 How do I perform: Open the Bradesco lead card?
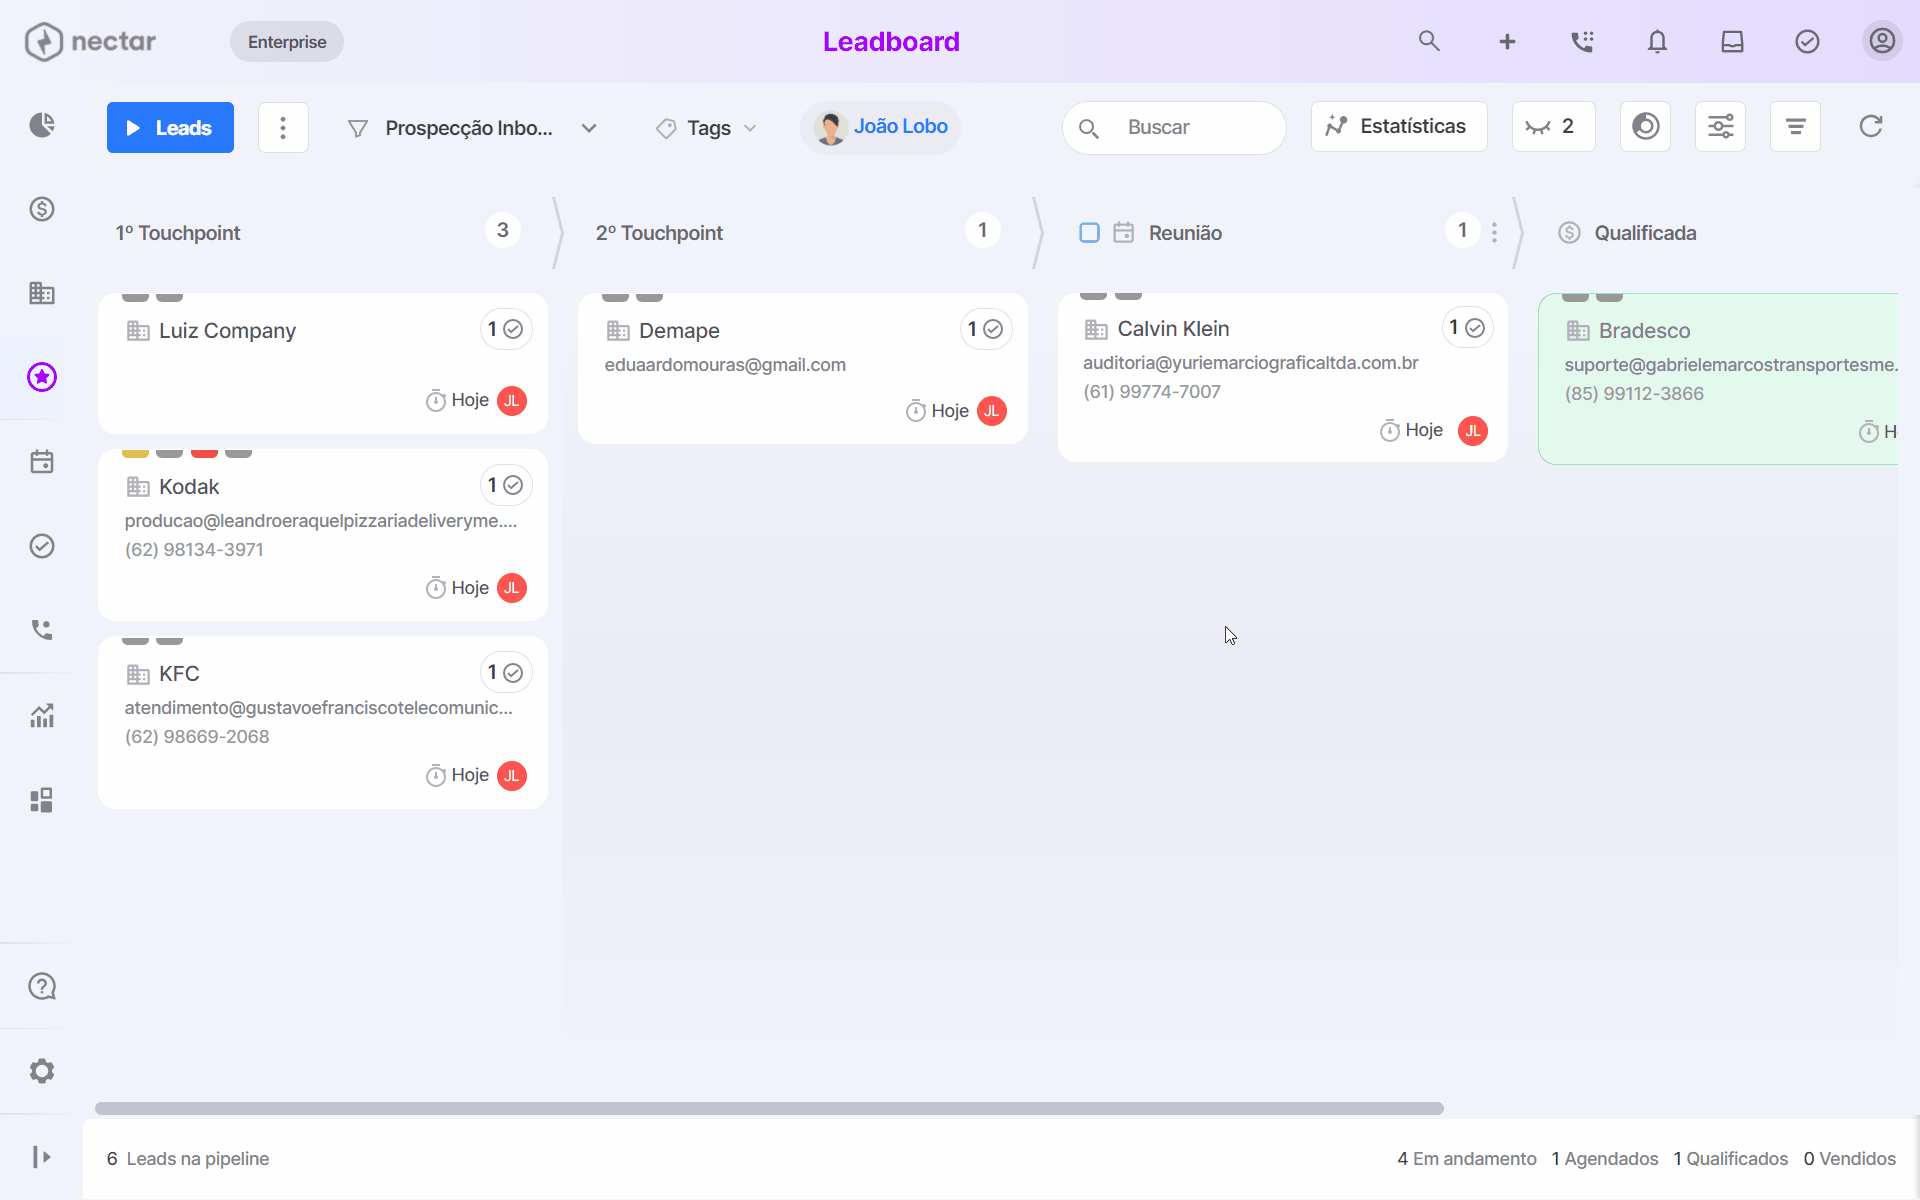tap(1718, 379)
